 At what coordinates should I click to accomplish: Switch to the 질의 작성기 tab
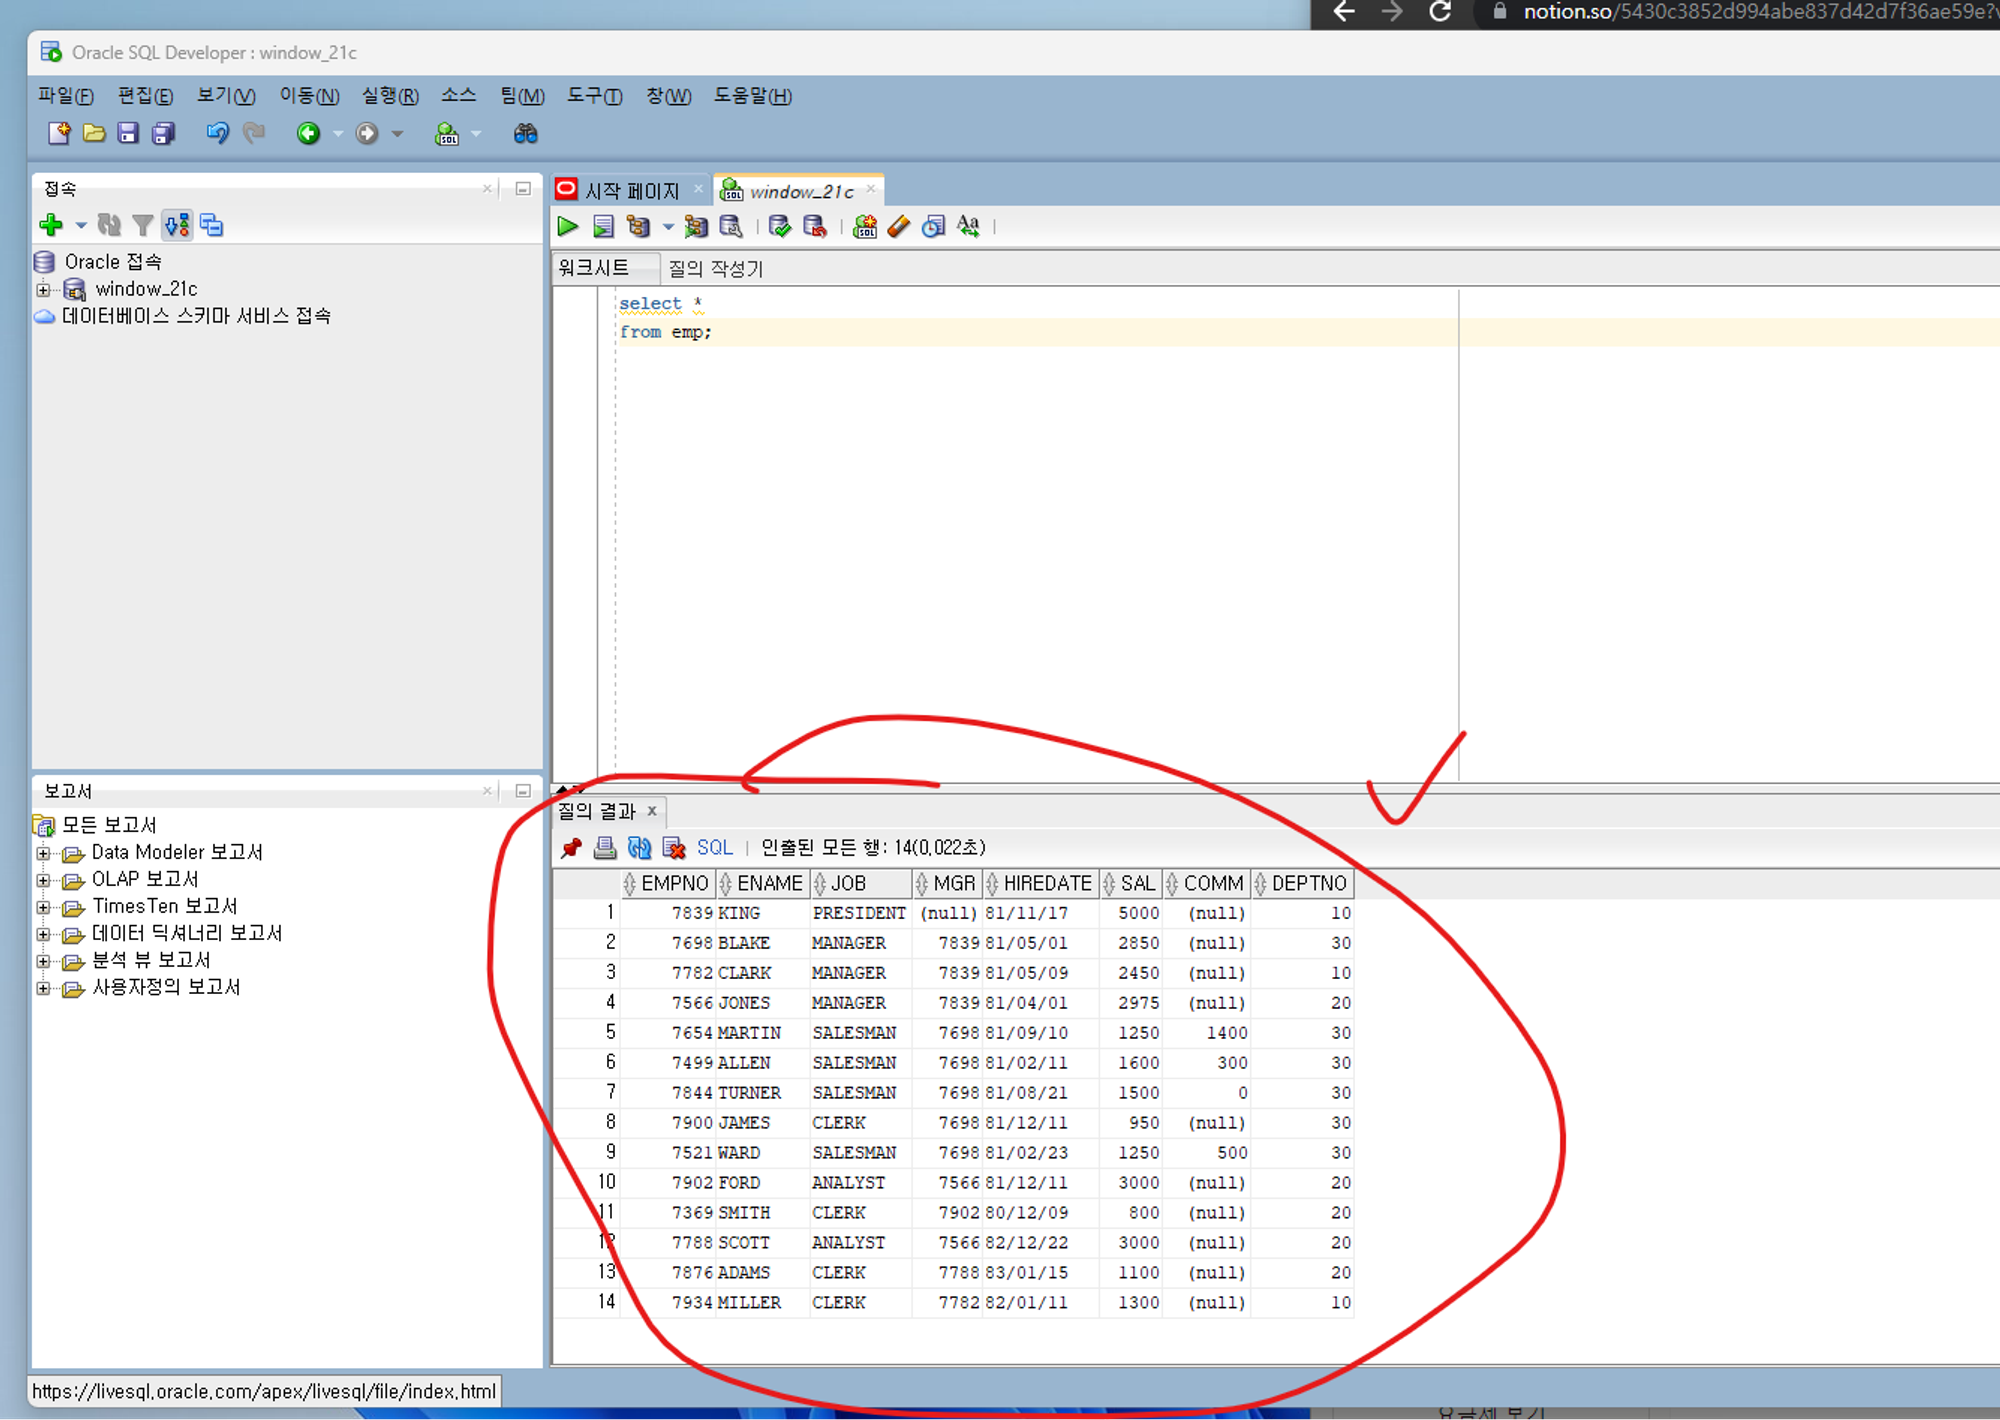pos(715,268)
